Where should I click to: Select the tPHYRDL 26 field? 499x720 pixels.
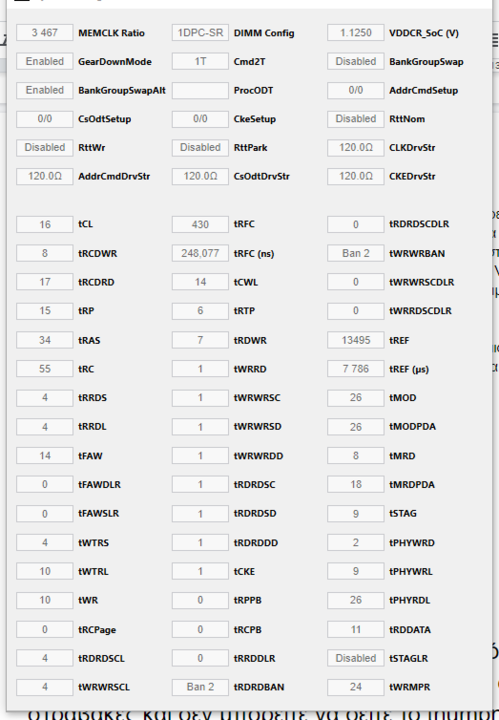(x=356, y=601)
